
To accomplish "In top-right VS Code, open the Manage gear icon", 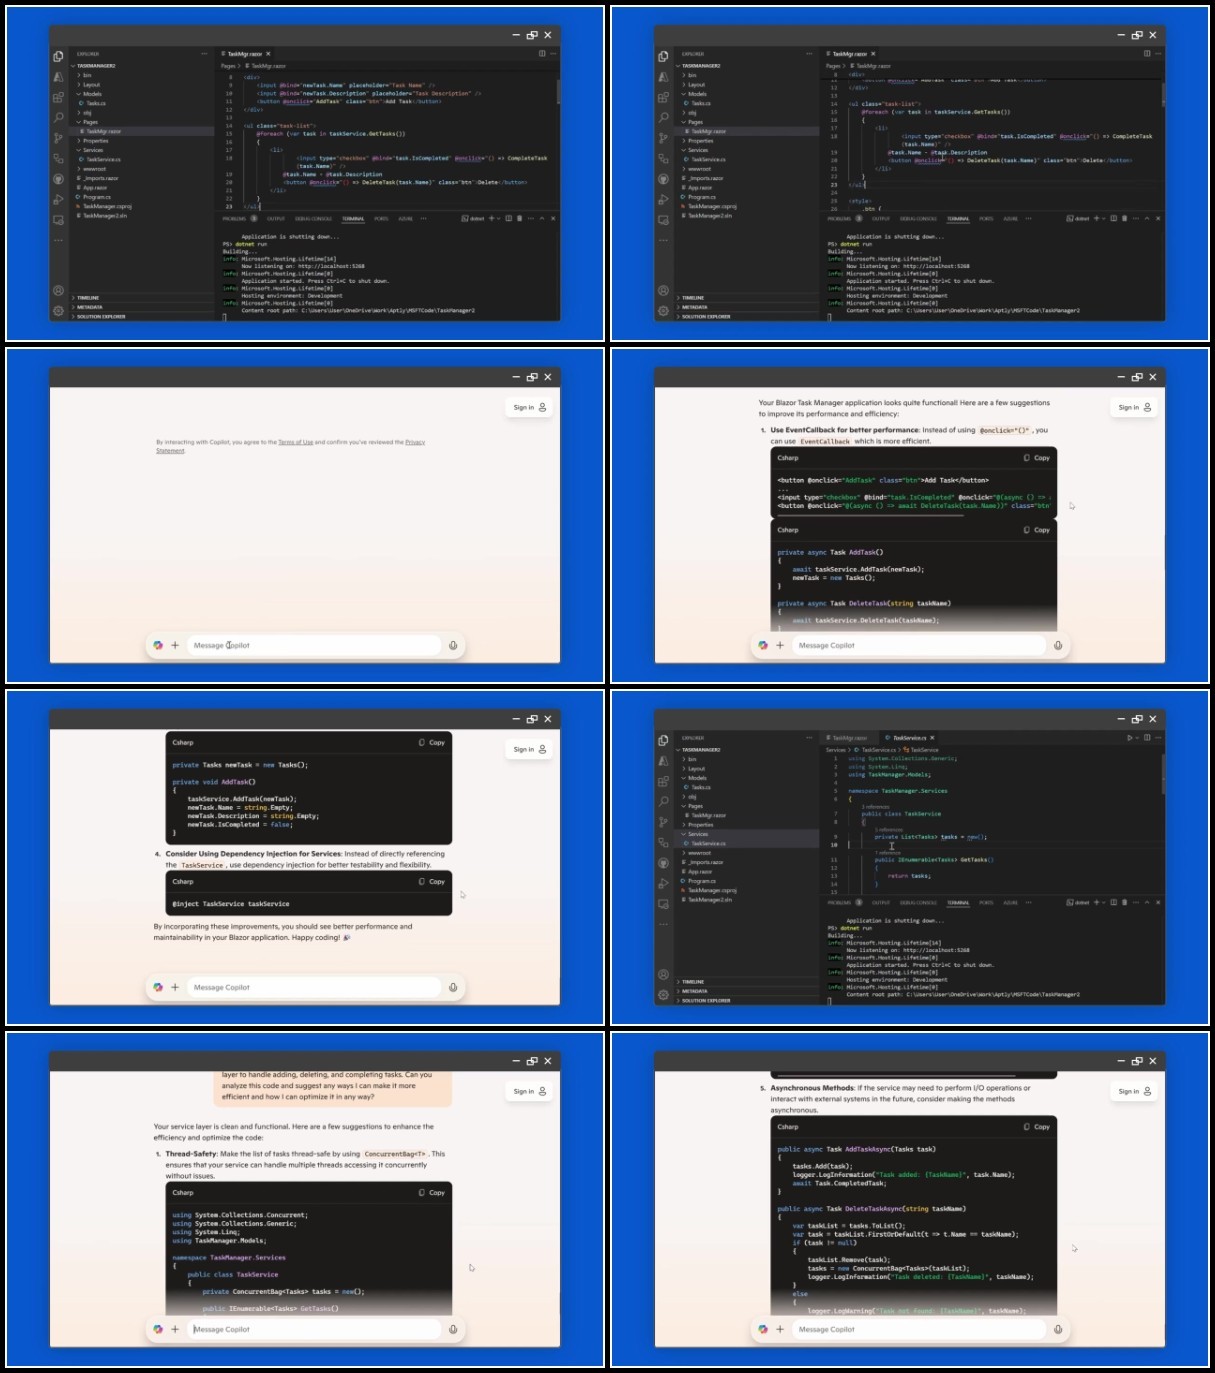I will [663, 311].
